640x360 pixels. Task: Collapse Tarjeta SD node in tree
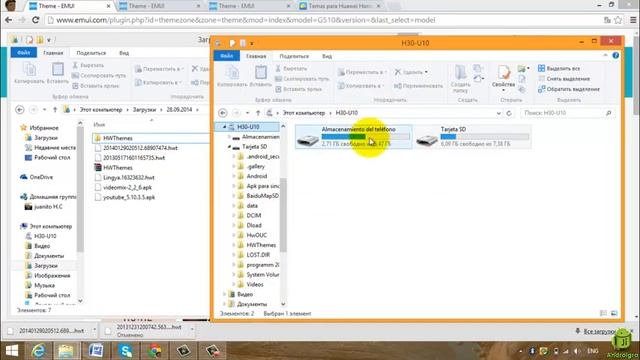click(230, 147)
